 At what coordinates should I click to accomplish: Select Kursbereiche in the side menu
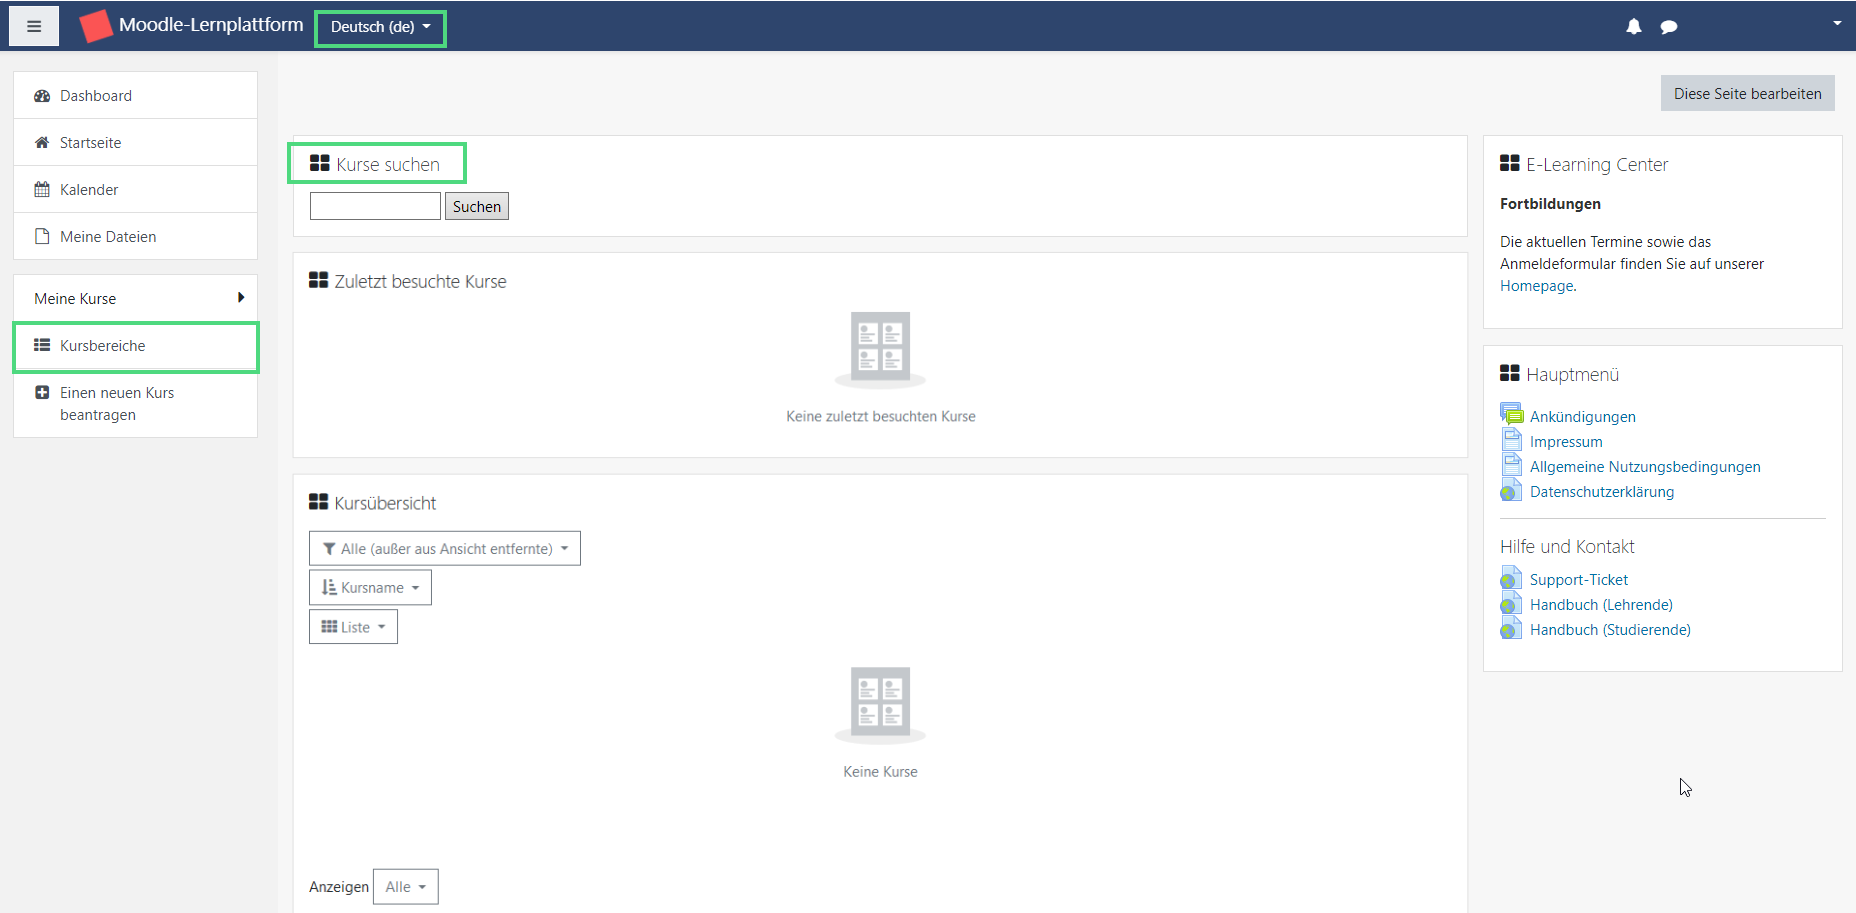click(135, 346)
